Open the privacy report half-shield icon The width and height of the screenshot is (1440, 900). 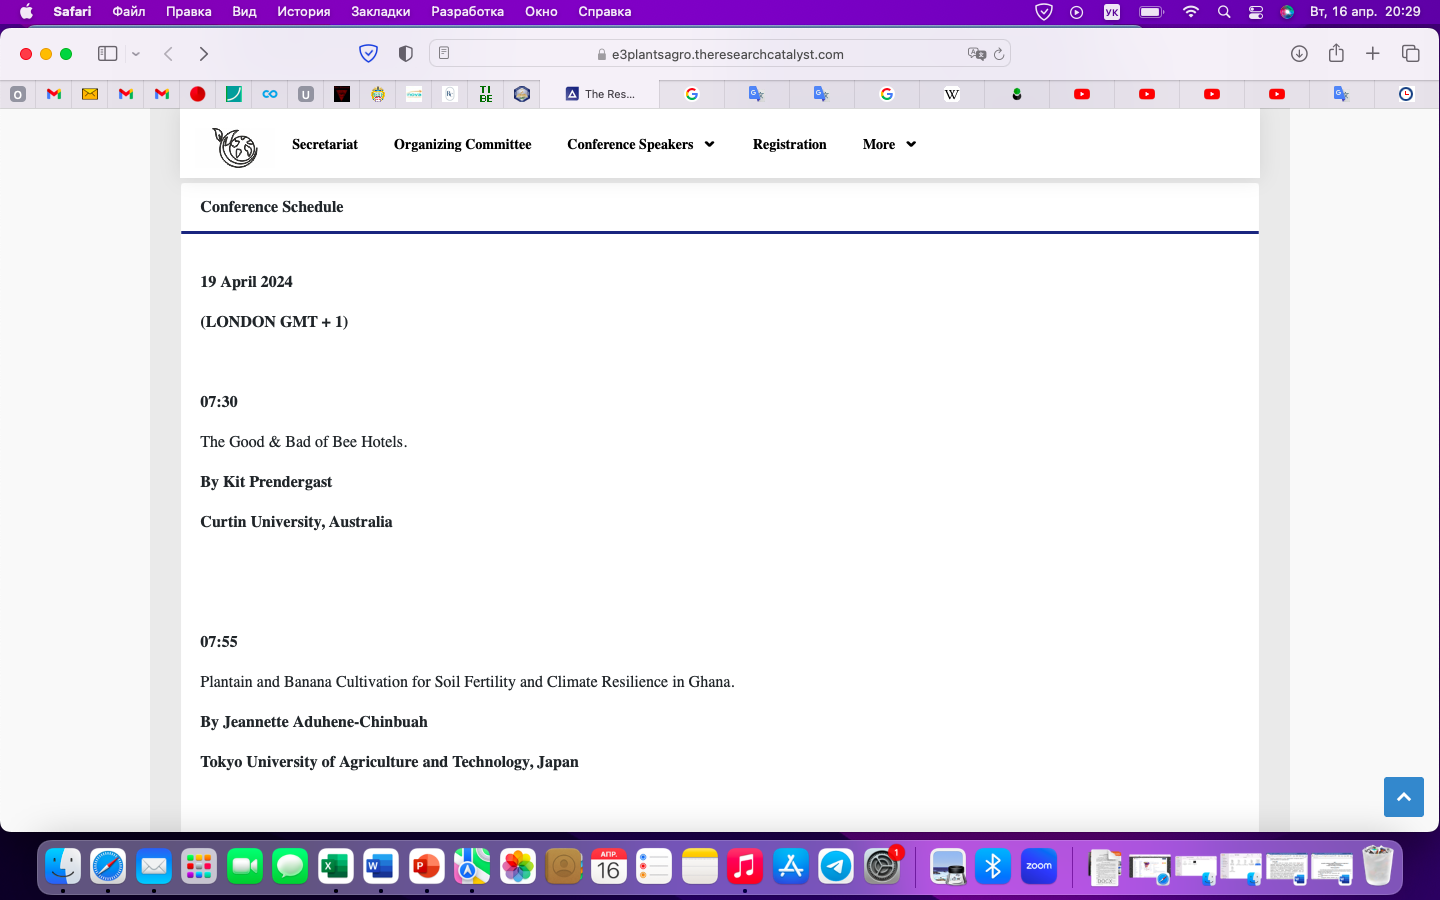pyautogui.click(x=405, y=53)
